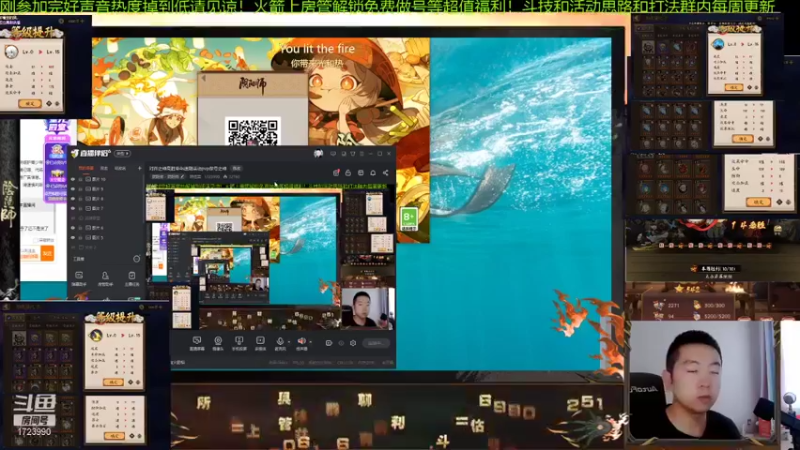Expand the microphone options arrow
Screen dimensions: 800x450
pos(289,342)
